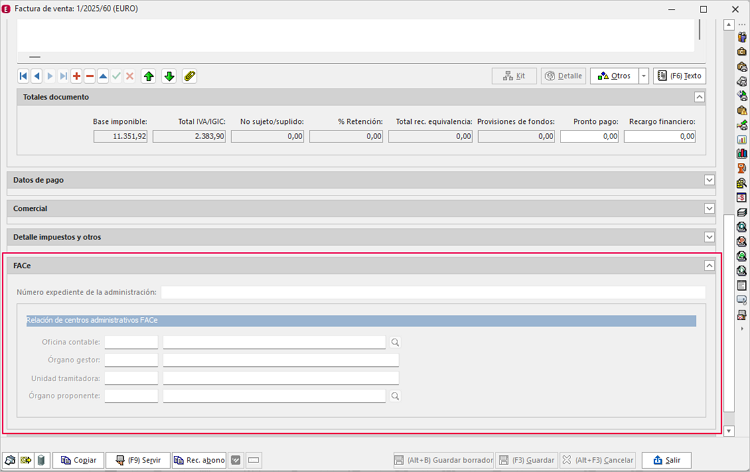Image resolution: width=750 pixels, height=472 pixels.
Task: Open the Otros dropdown arrow
Action: point(644,76)
